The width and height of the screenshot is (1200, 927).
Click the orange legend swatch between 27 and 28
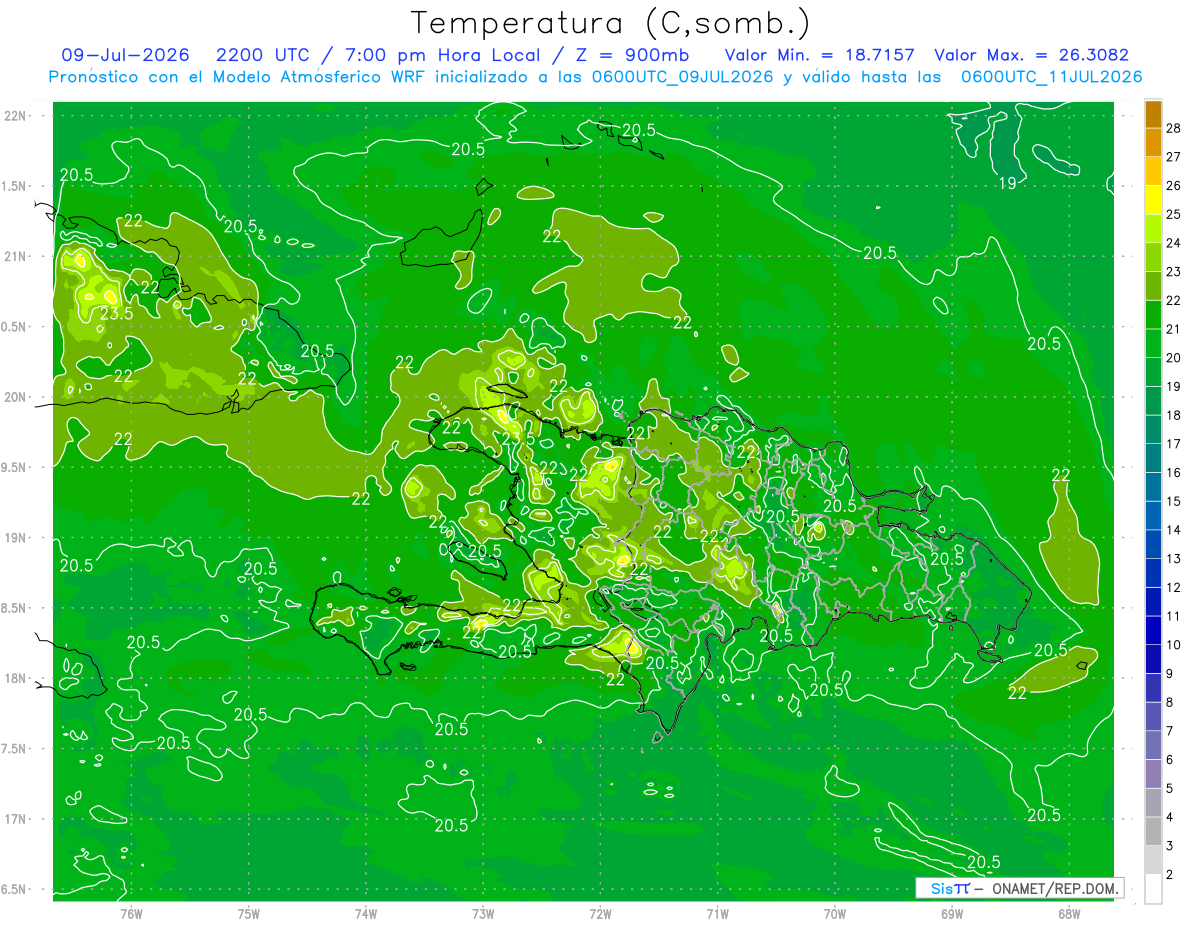1153,142
